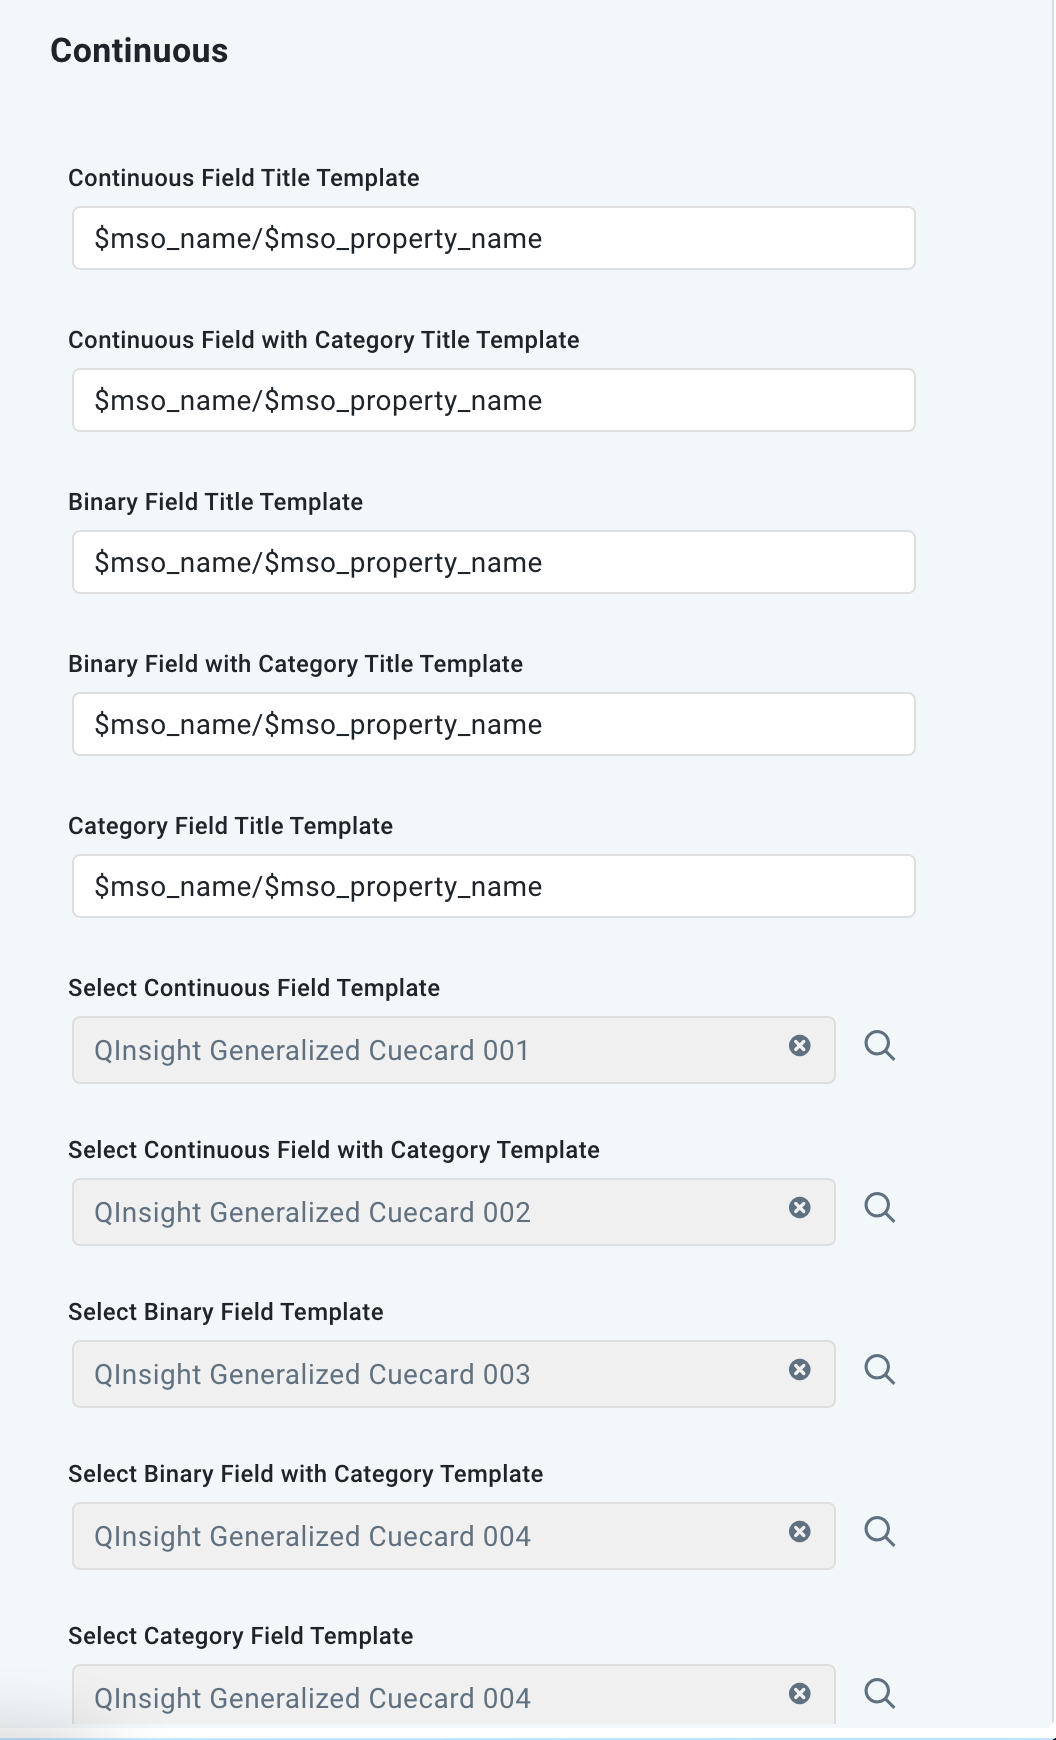Open search for Select Category Field Template
The width and height of the screenshot is (1056, 1740).
[x=879, y=1694]
